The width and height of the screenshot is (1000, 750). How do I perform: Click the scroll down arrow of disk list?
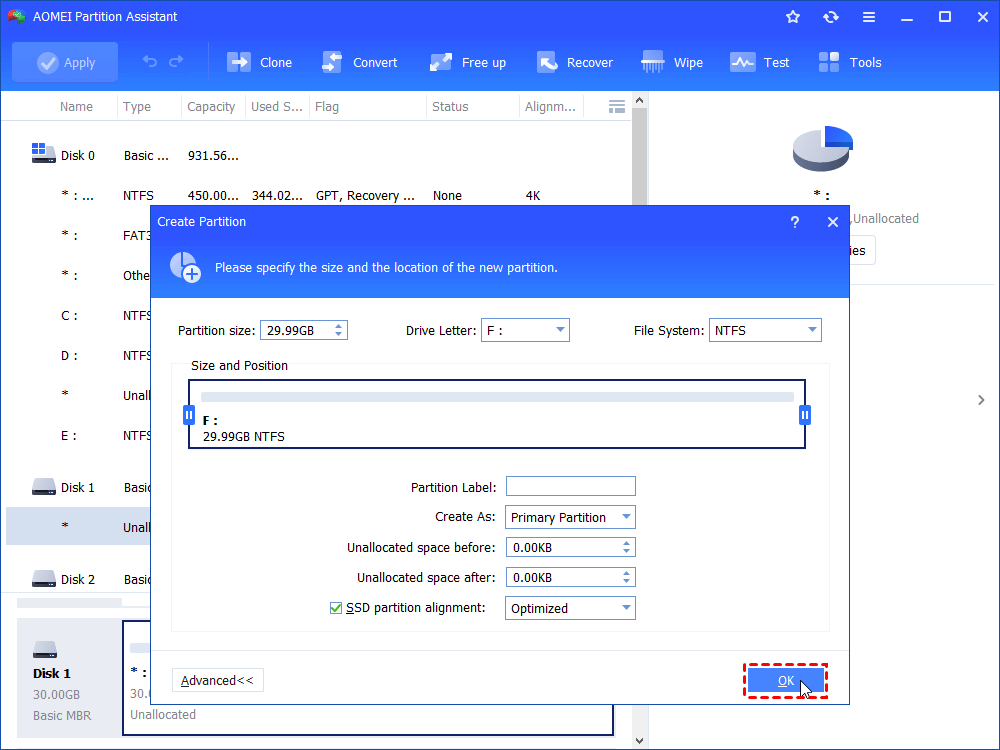click(x=640, y=740)
